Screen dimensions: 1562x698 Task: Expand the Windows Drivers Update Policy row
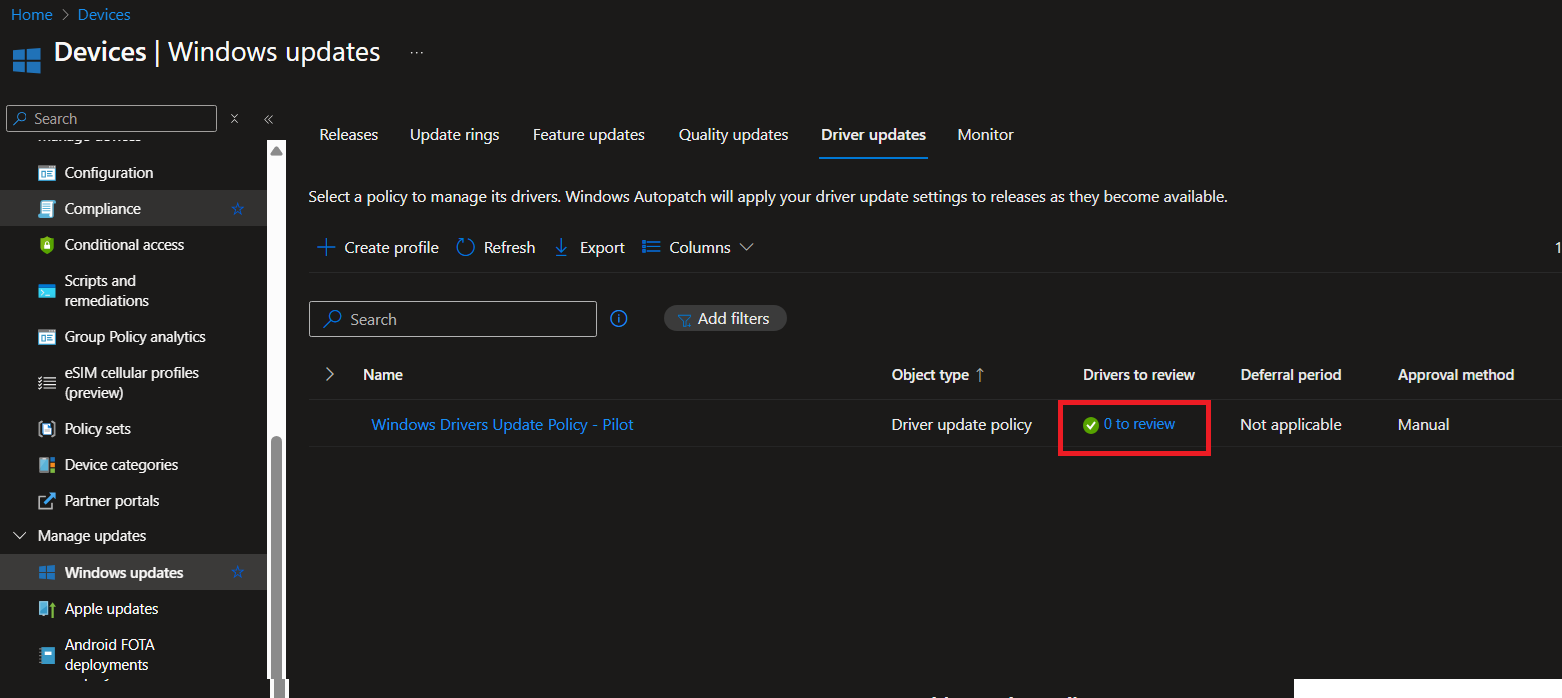tap(329, 374)
